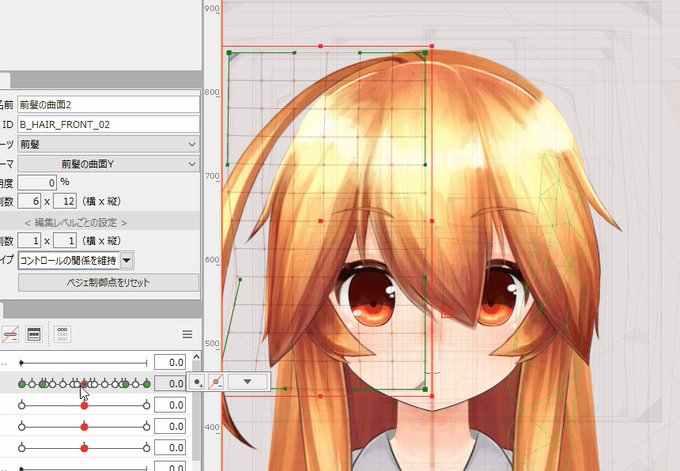Open the 前髪 parts dropdown
This screenshot has width=680, height=471.
click(108, 144)
